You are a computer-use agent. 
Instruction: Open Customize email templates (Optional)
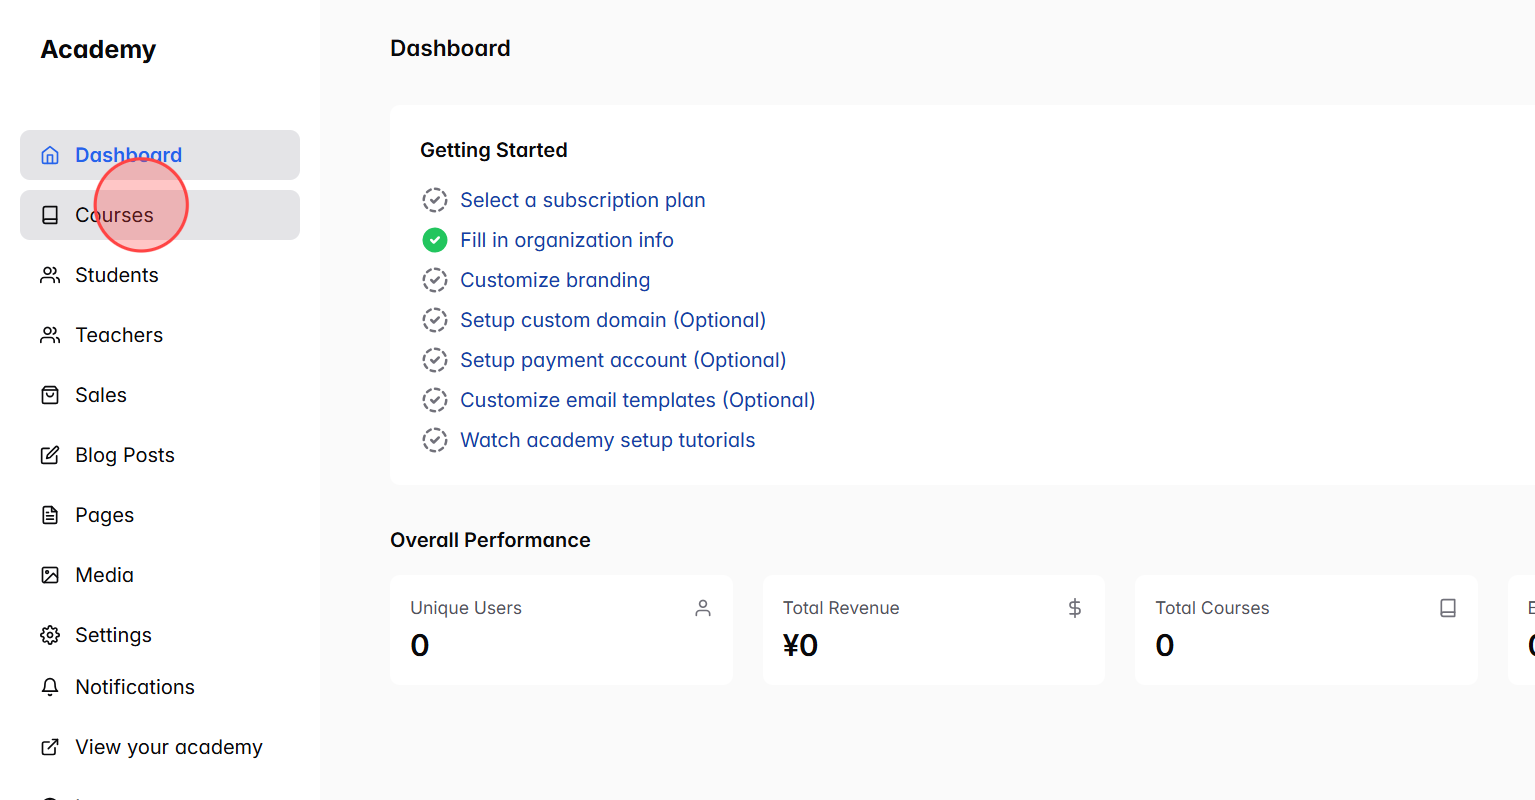(x=637, y=399)
